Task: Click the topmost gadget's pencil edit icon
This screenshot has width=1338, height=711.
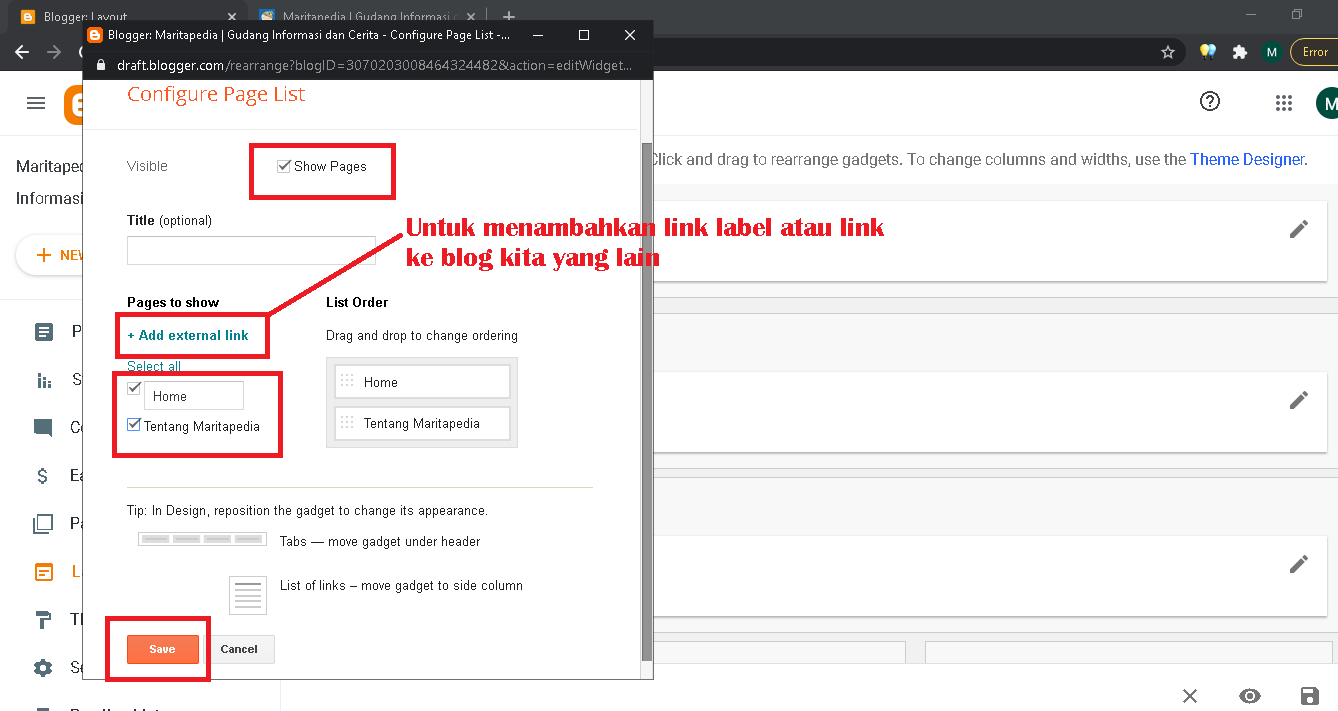Action: tap(1299, 229)
